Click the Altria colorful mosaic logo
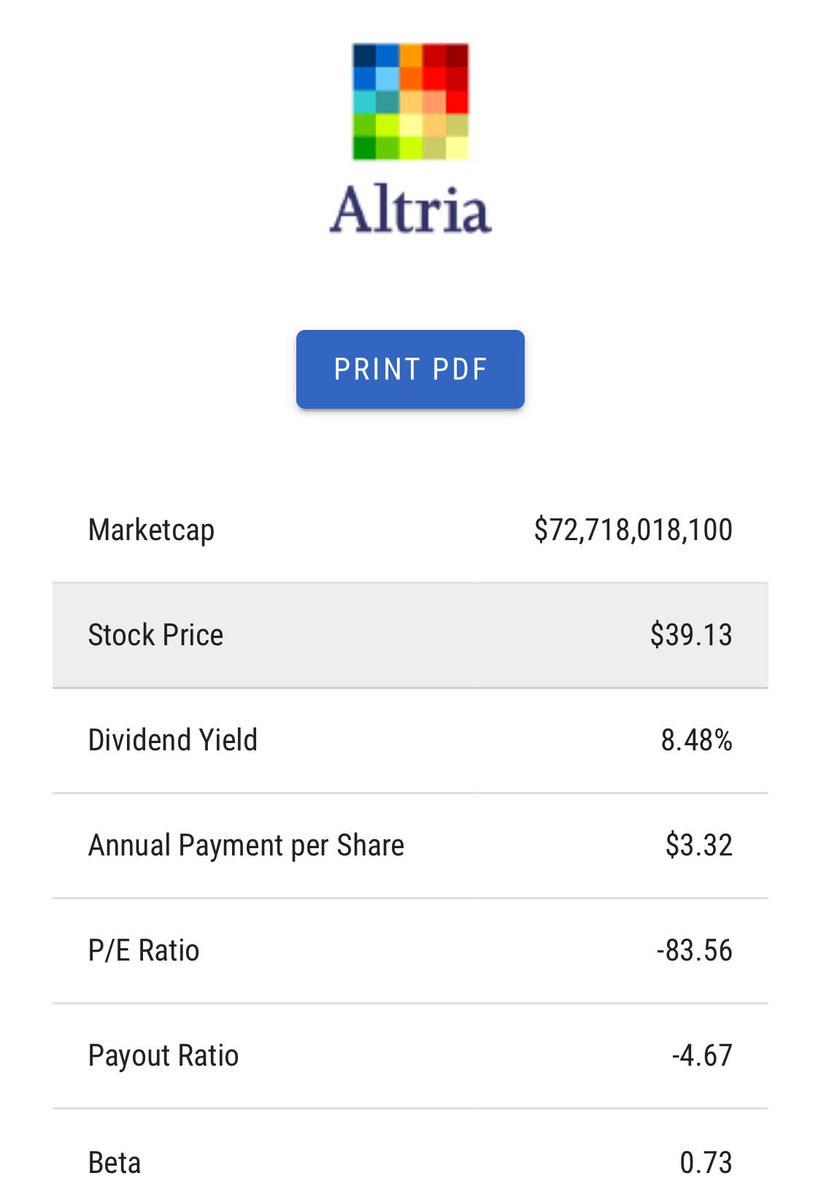The width and height of the screenshot is (821, 1200). coord(410,101)
